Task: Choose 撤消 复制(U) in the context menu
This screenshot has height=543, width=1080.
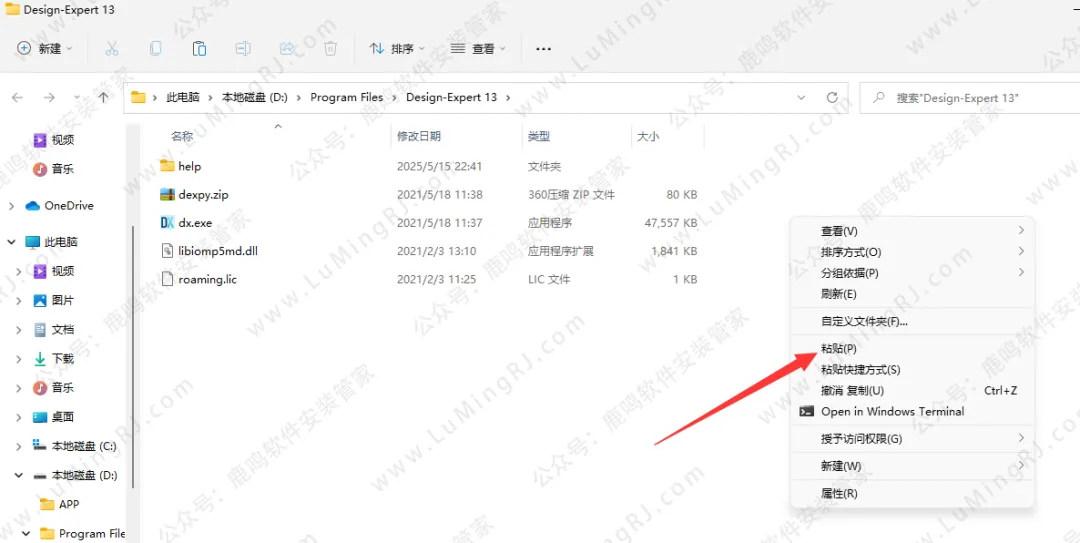Action: [912, 391]
